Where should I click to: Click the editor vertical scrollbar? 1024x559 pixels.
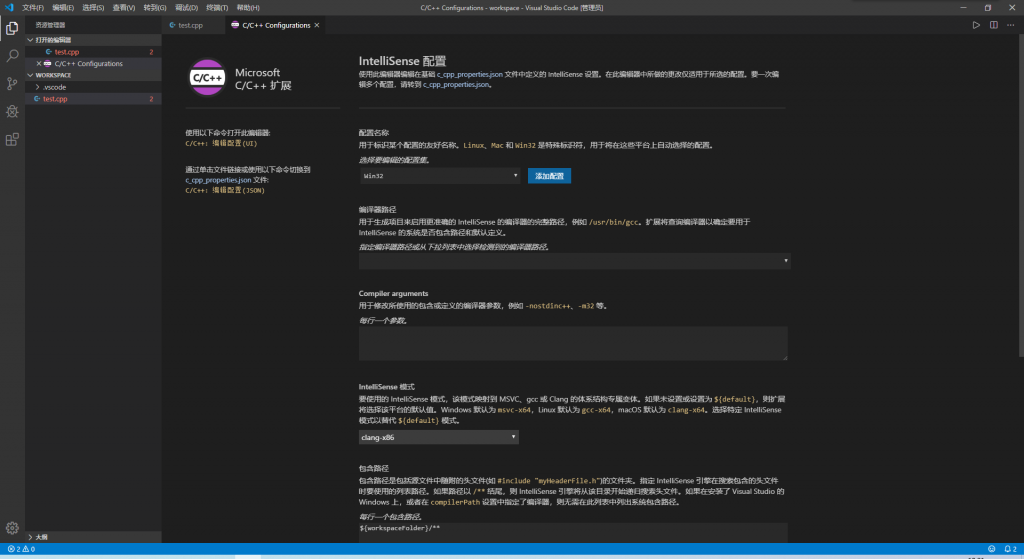[x=1020, y=196]
